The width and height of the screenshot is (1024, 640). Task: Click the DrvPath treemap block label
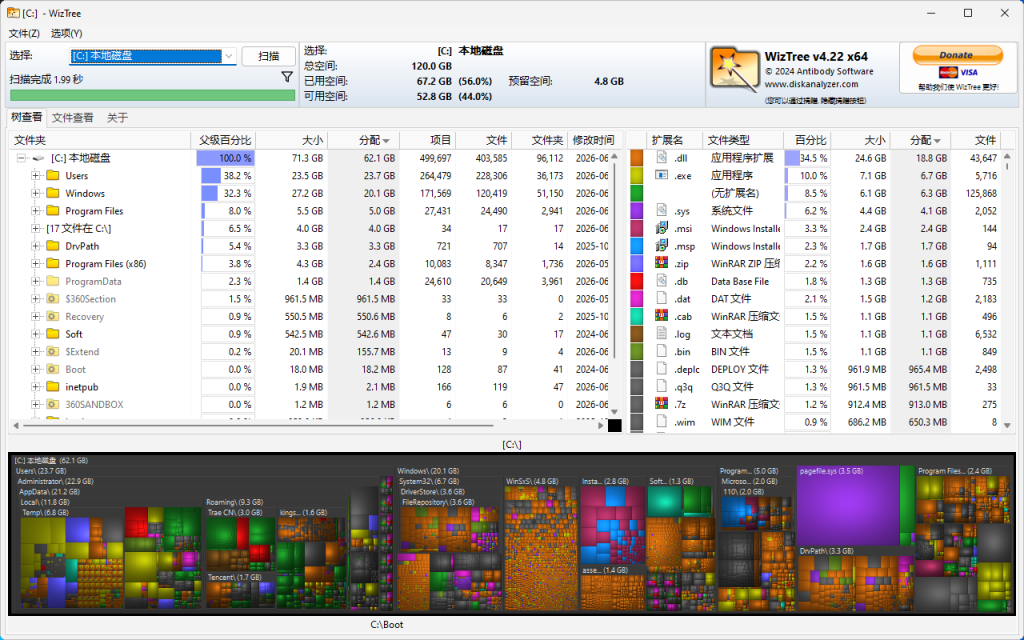pos(826,551)
